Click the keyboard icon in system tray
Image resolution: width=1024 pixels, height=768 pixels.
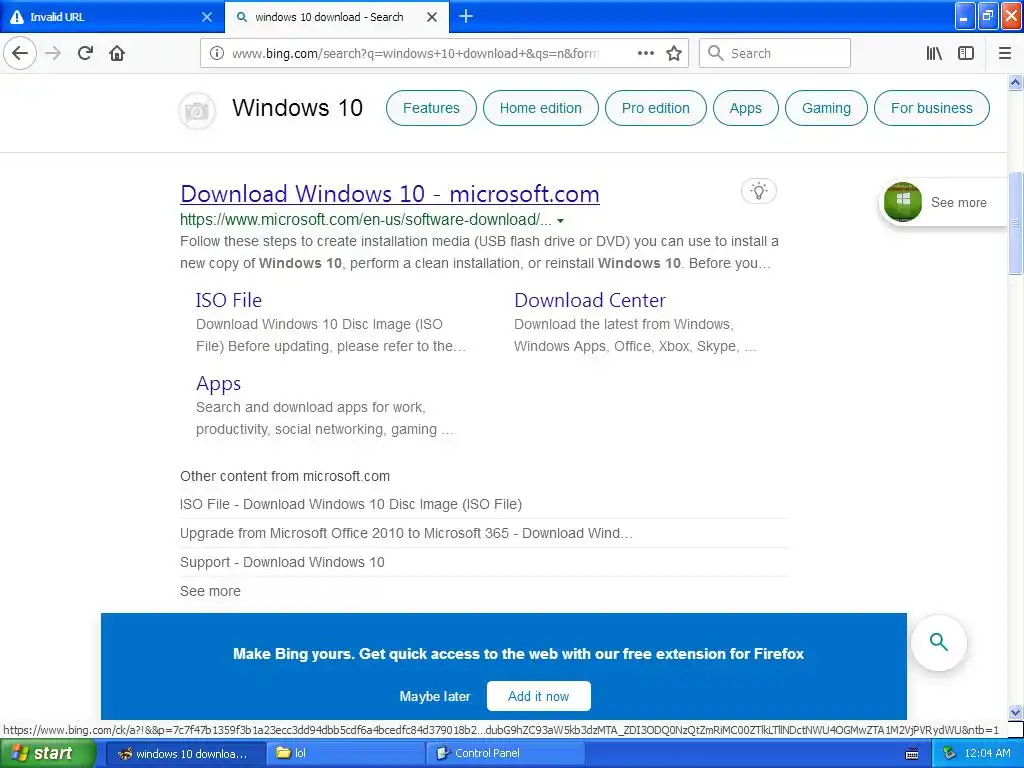(x=912, y=754)
